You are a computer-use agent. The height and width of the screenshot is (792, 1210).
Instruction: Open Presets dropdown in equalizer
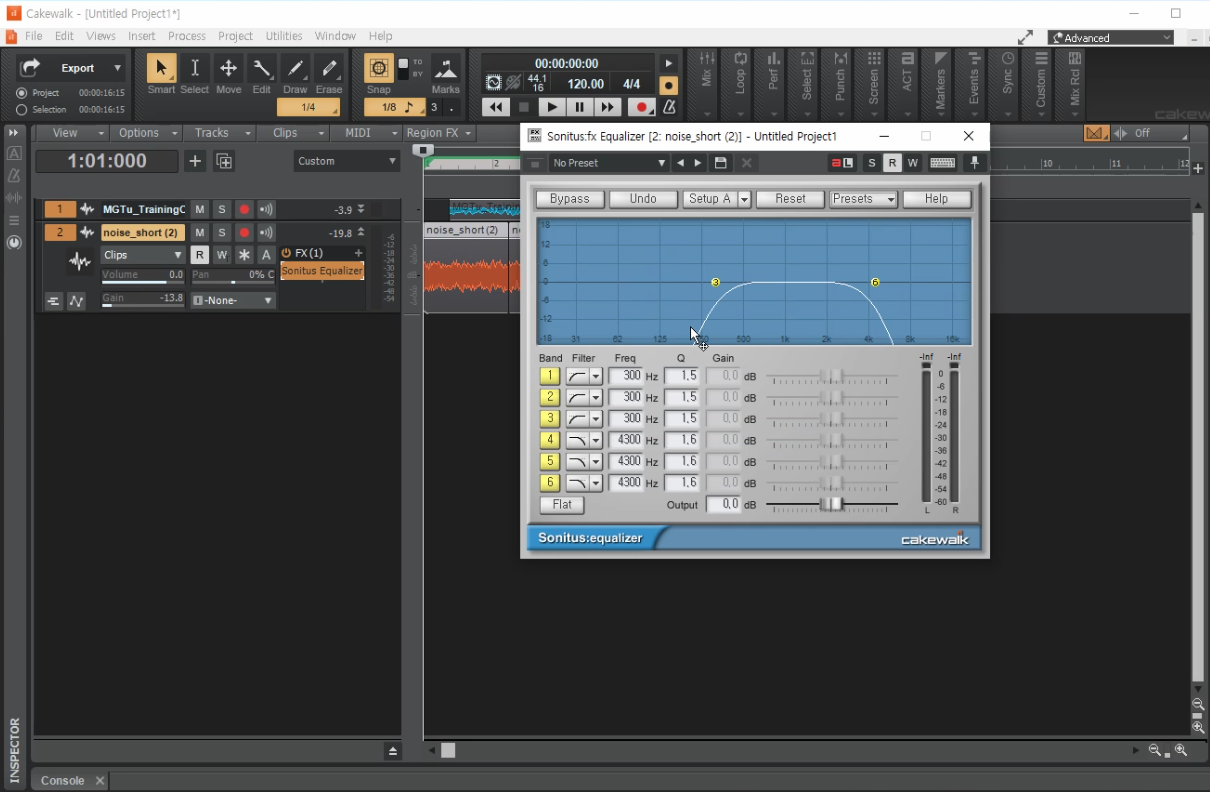[863, 199]
